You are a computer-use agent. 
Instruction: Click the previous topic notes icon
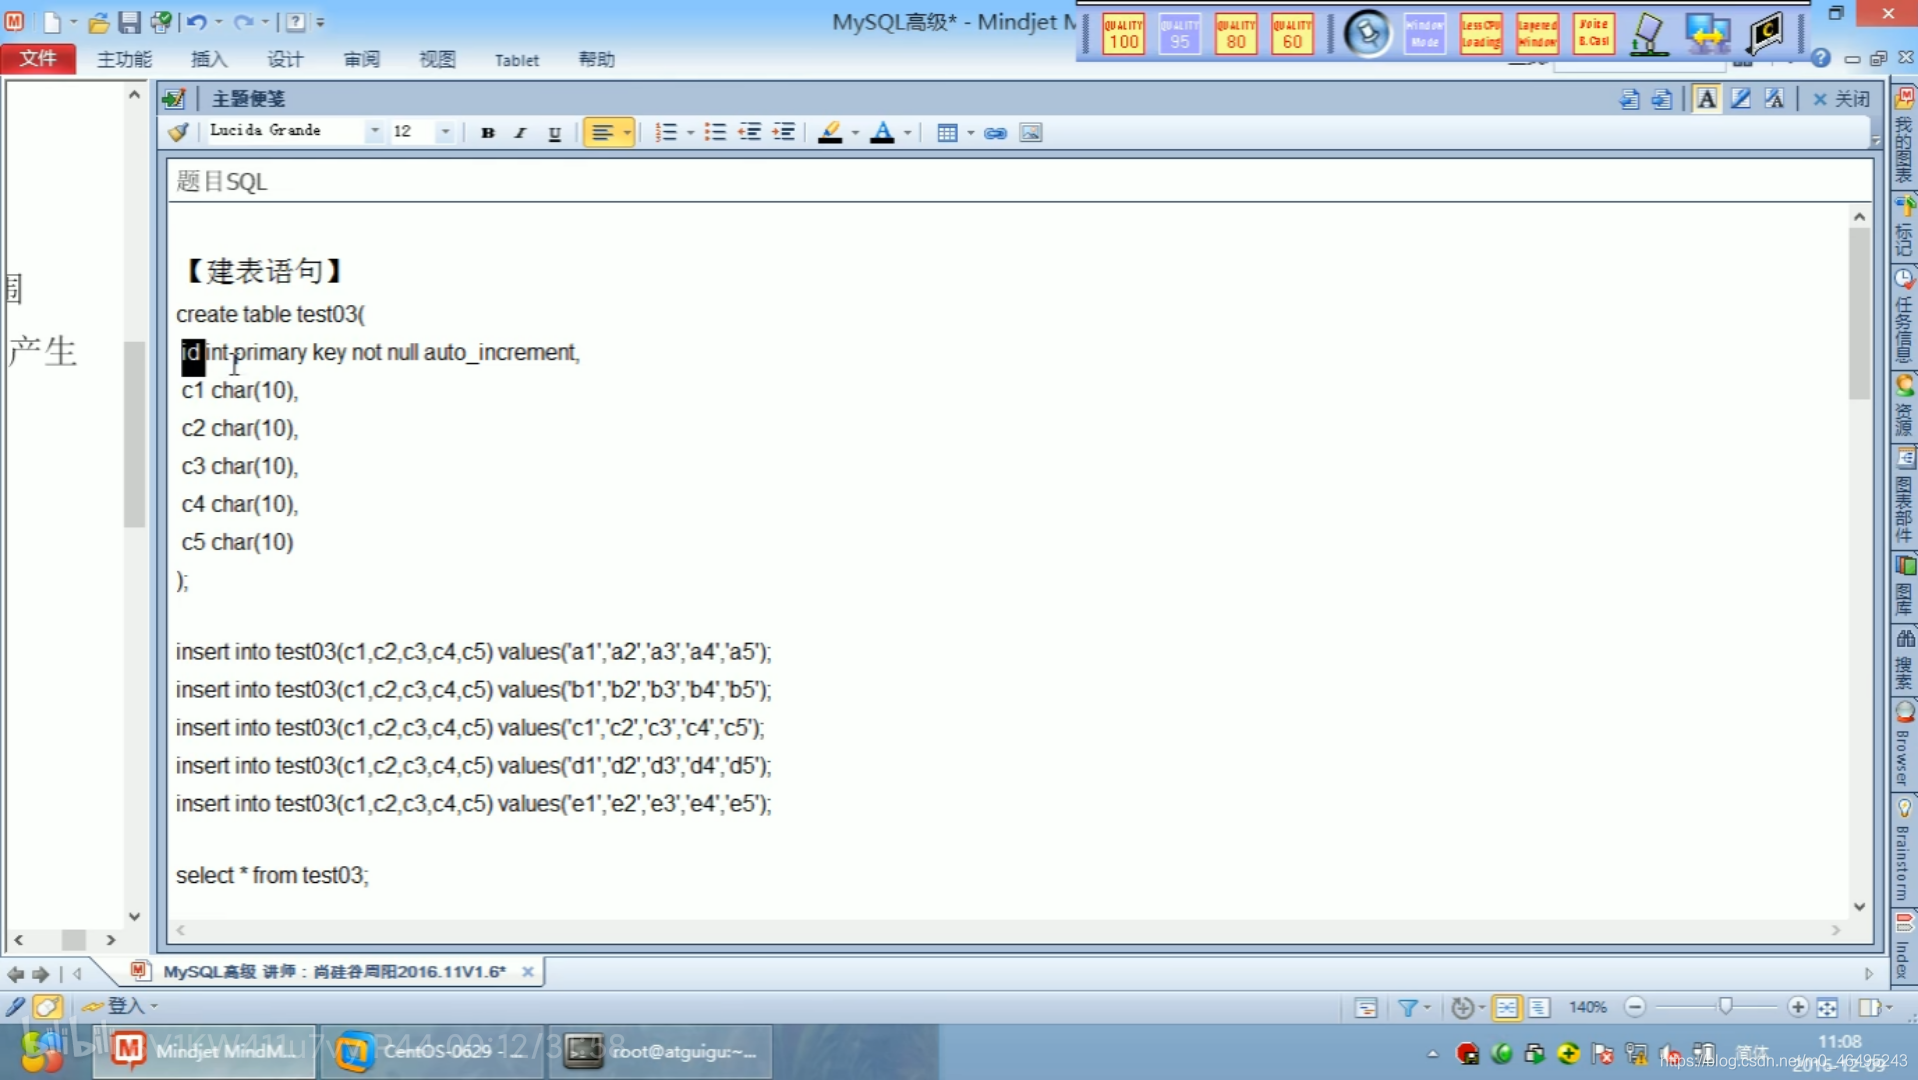click(x=1629, y=98)
